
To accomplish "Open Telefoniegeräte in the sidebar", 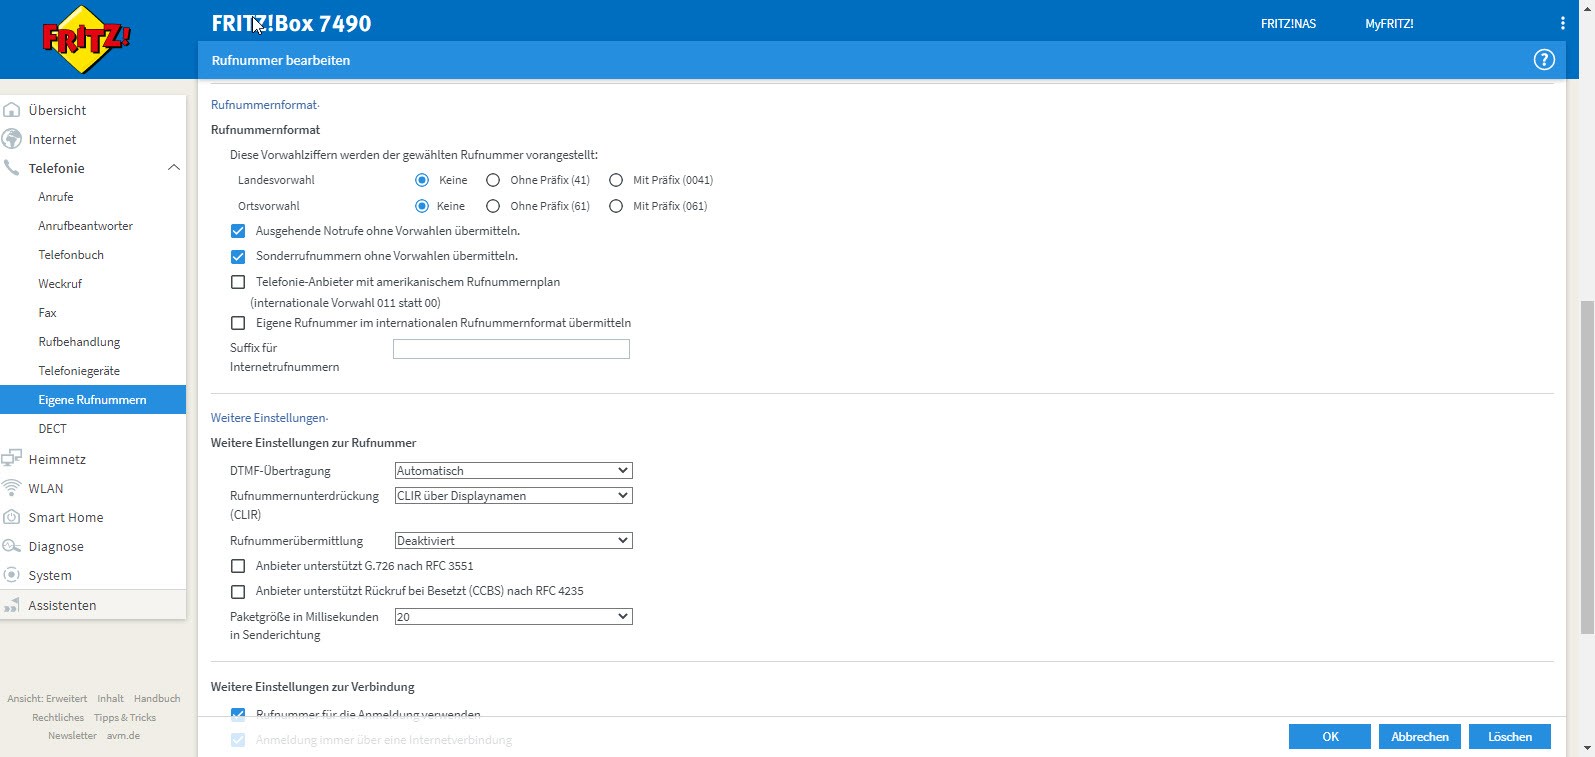I will click(x=79, y=371).
